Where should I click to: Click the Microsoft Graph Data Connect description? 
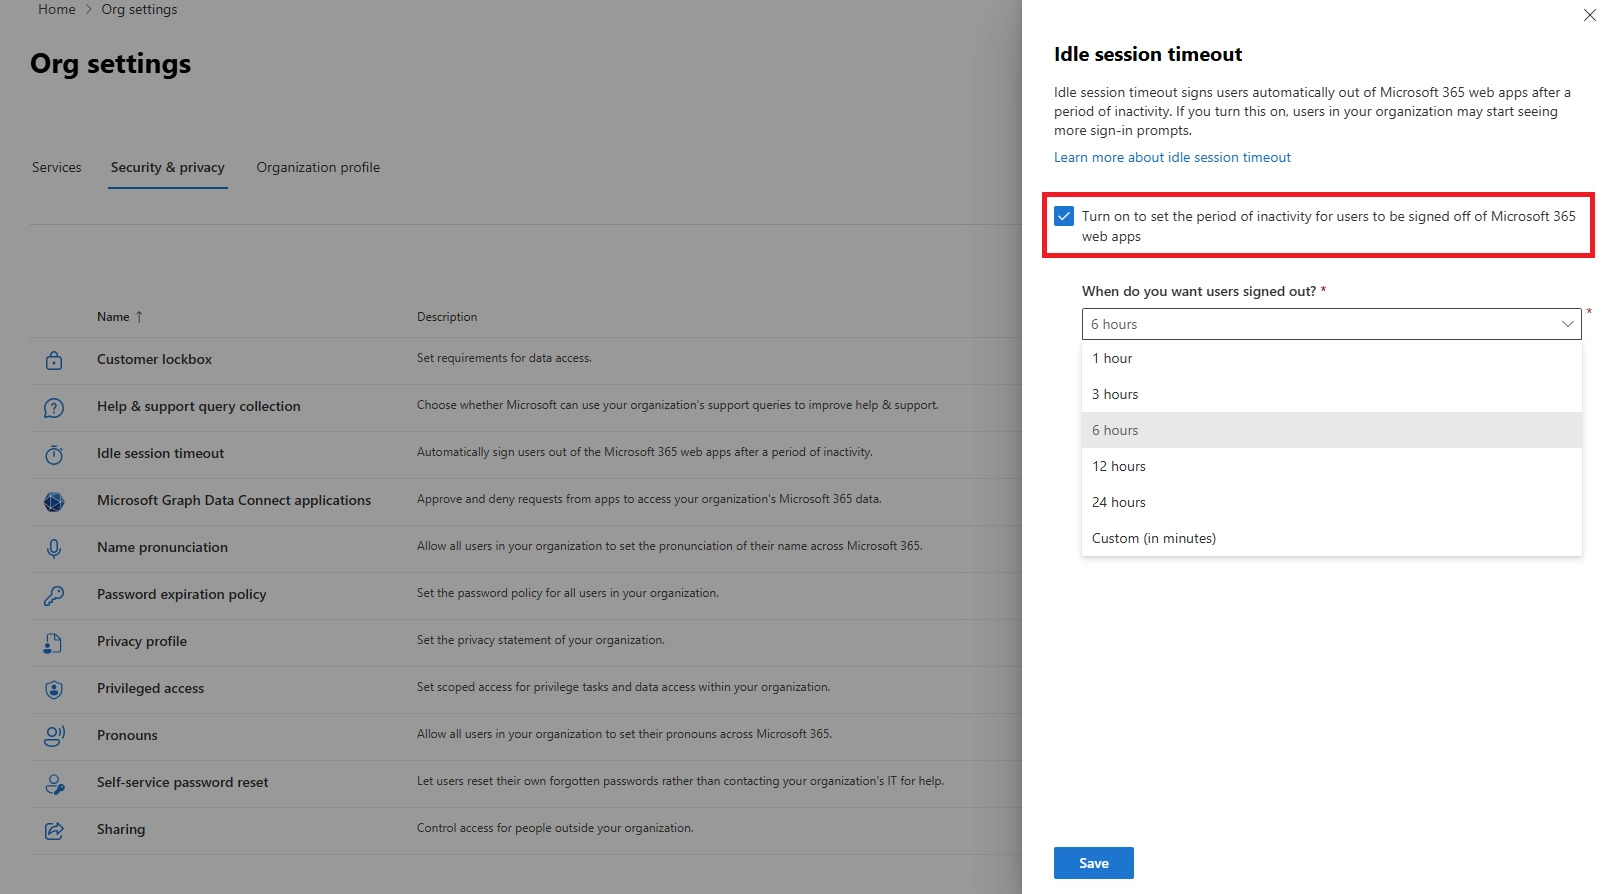tap(649, 499)
